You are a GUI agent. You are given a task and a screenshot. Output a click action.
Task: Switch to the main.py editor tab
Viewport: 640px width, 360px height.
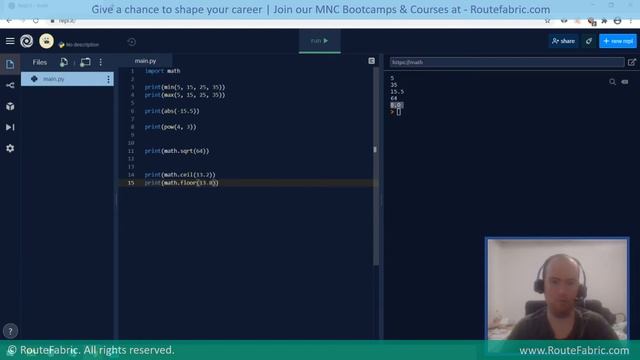point(145,61)
